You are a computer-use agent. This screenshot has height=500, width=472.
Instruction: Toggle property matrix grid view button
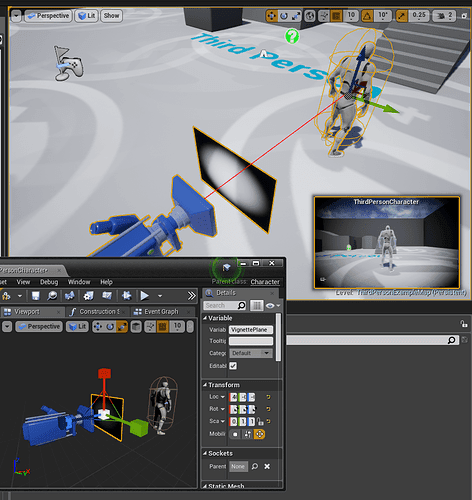[x=257, y=305]
